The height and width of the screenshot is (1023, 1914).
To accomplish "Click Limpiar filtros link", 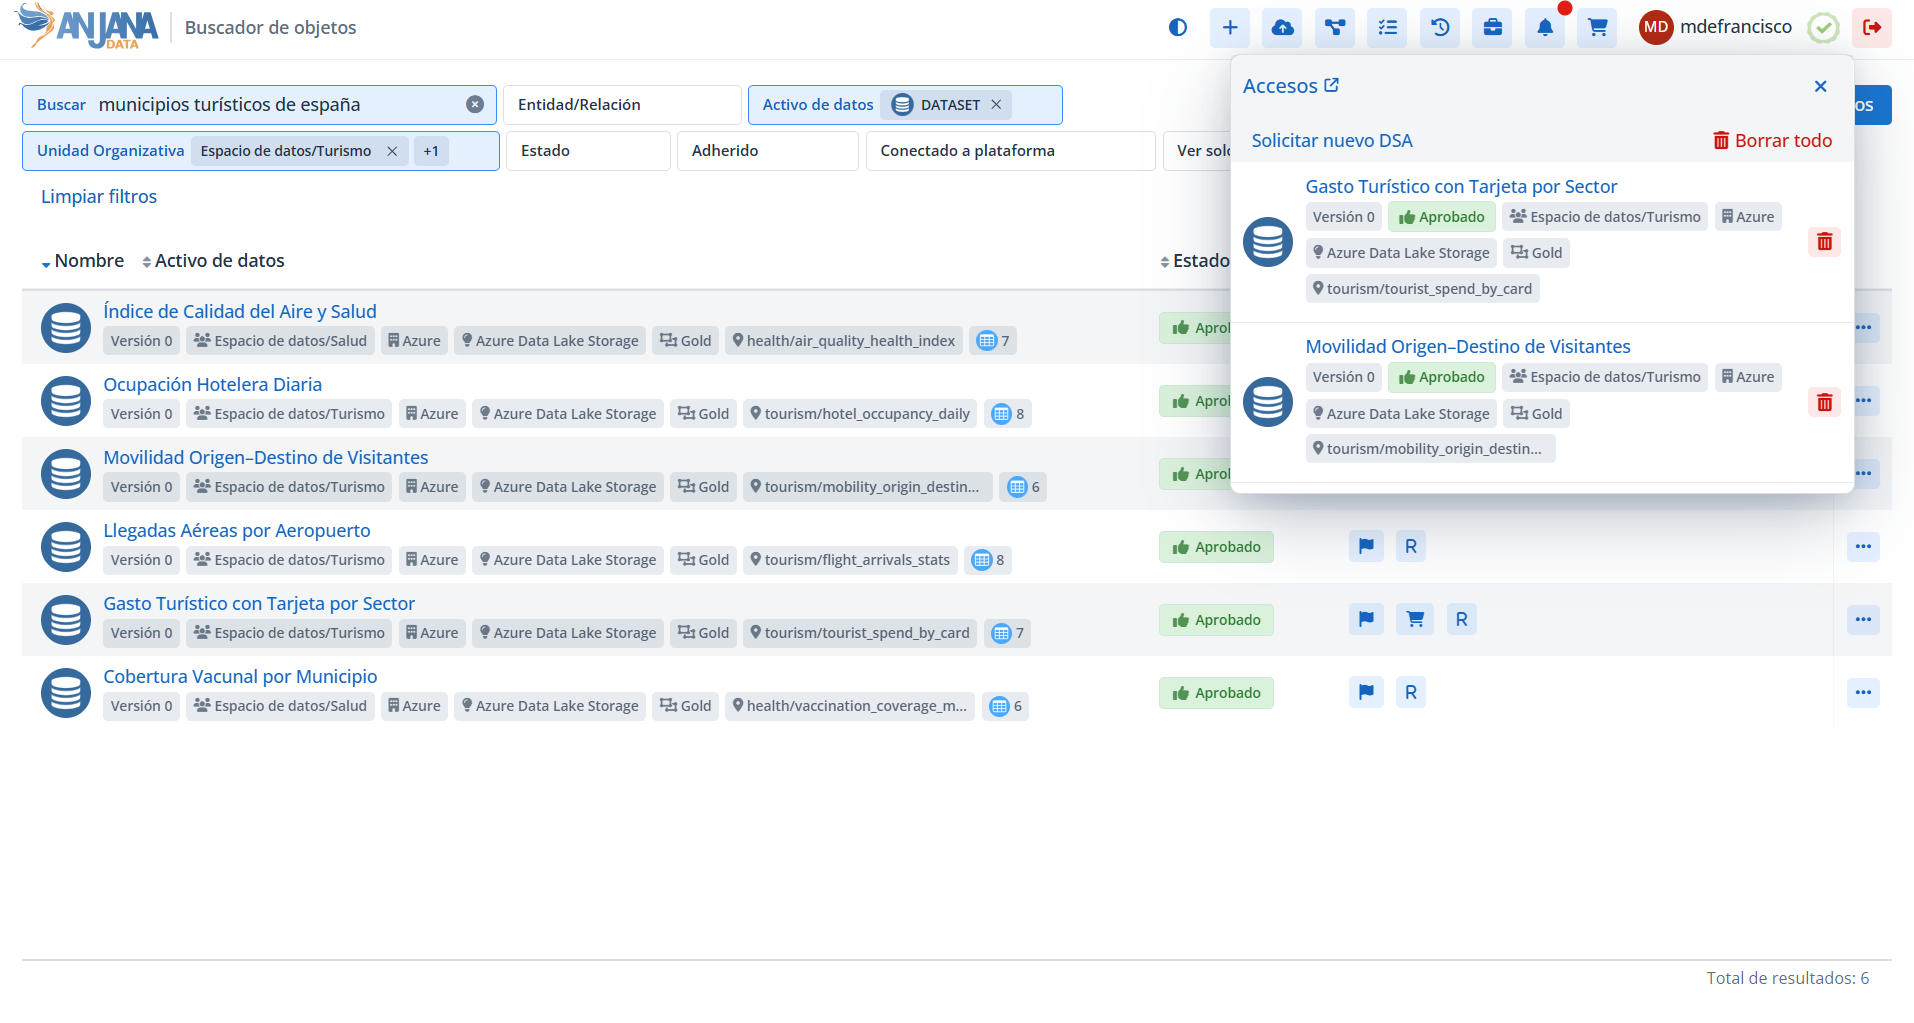I will point(99,197).
